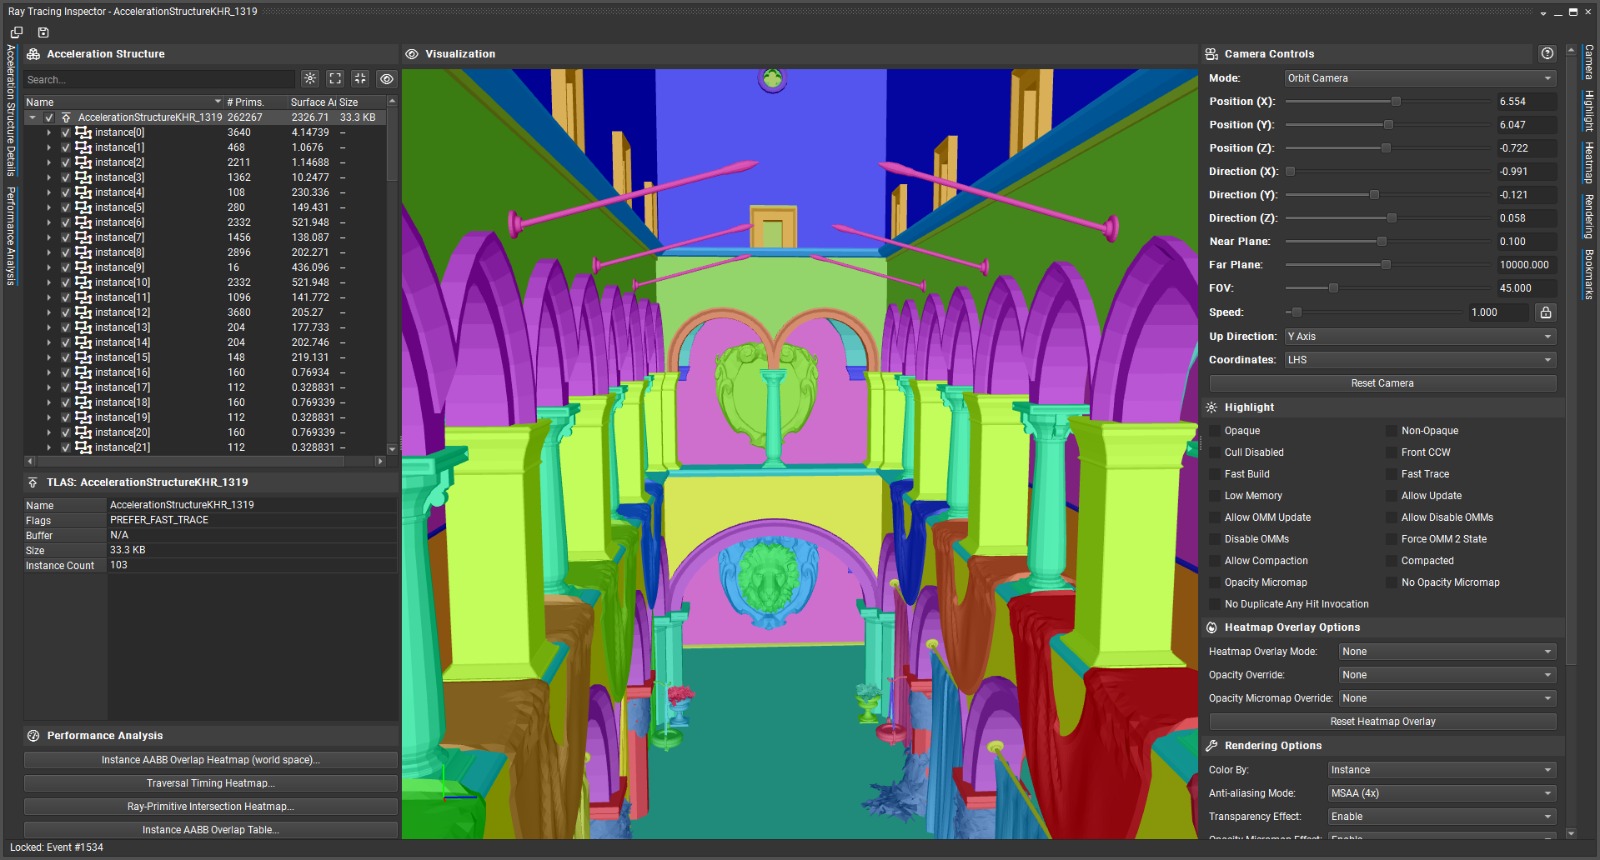Image resolution: width=1600 pixels, height=860 pixels.
Task: Open Camera Controls help question mark icon
Action: point(1547,54)
